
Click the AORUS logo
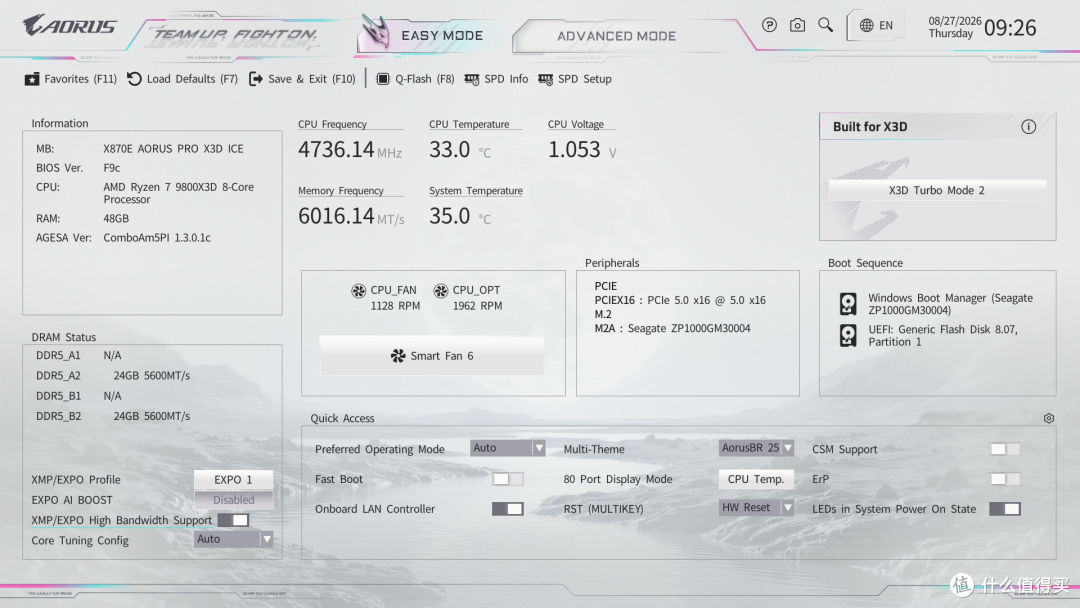point(70,26)
